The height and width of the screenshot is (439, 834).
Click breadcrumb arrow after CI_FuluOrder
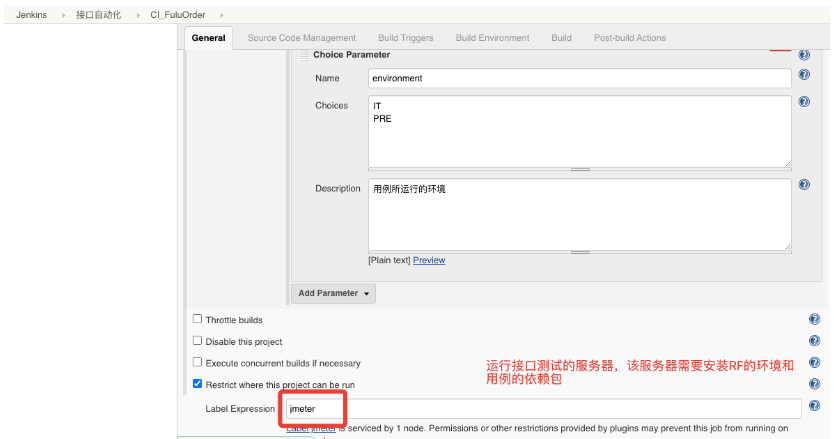221,15
